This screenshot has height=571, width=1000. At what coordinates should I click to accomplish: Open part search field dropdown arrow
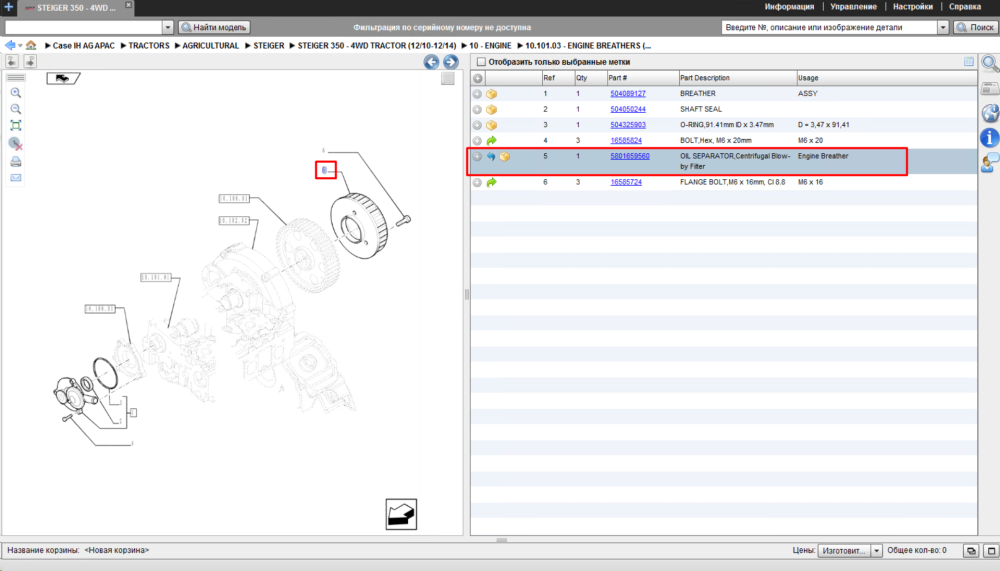(x=943, y=27)
